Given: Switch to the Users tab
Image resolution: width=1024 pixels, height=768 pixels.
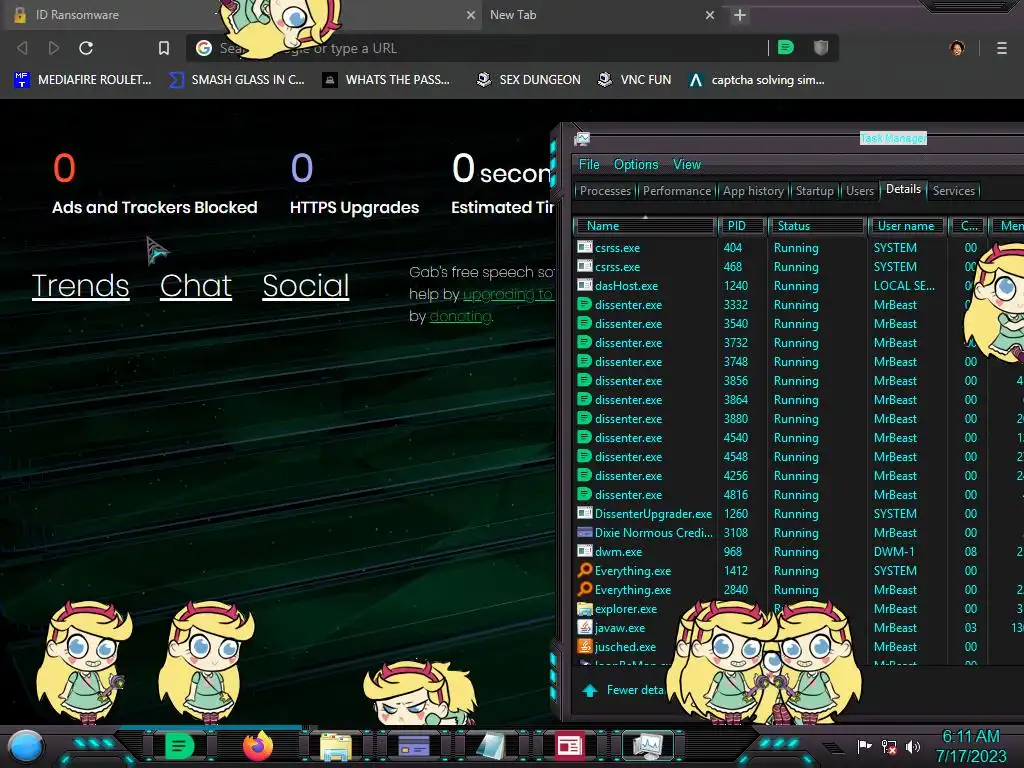Looking at the screenshot, I should pos(859,191).
